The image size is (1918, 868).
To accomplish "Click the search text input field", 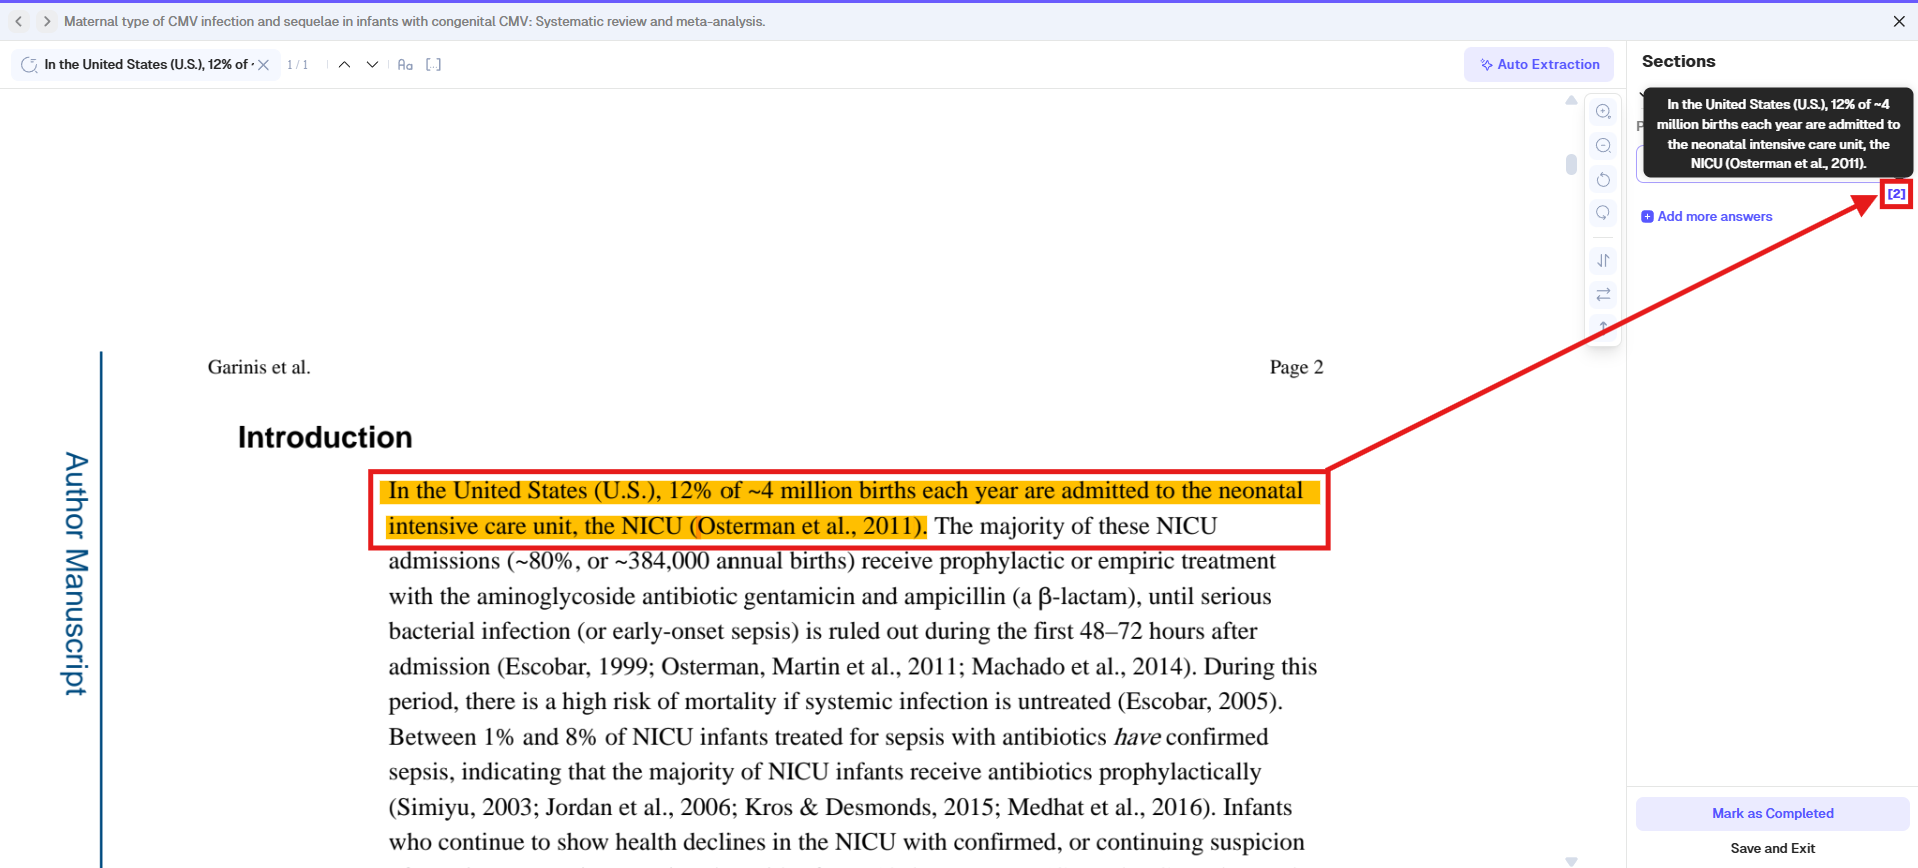I will (145, 65).
